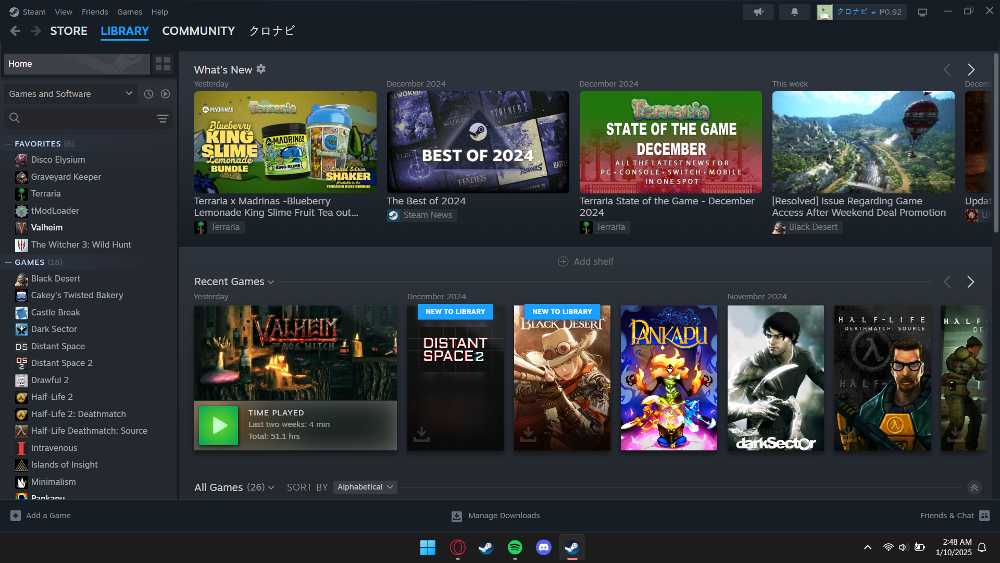Open Spotify from the taskbar
Viewport: 1000px width, 563px height.
pyautogui.click(x=515, y=547)
